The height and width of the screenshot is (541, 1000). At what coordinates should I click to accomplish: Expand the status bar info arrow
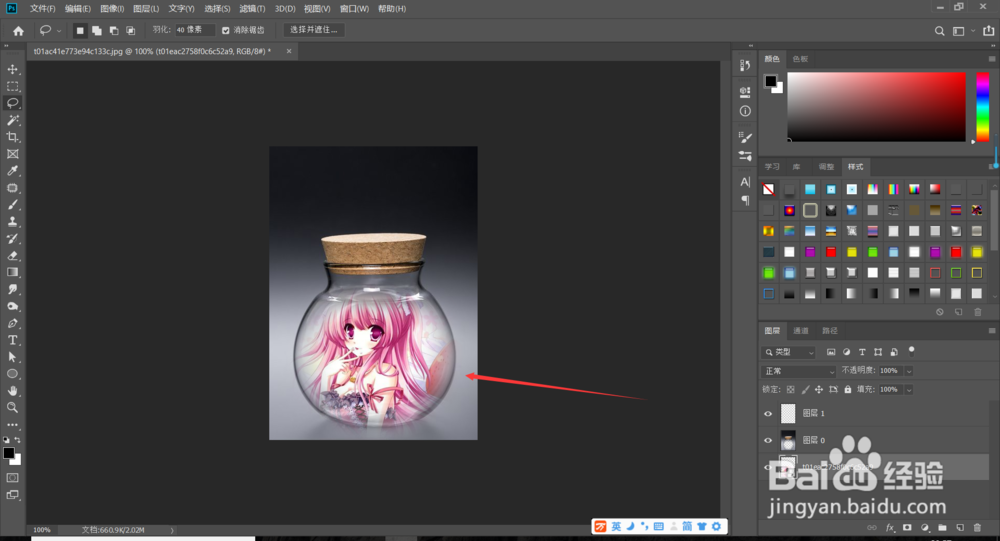[x=172, y=530]
